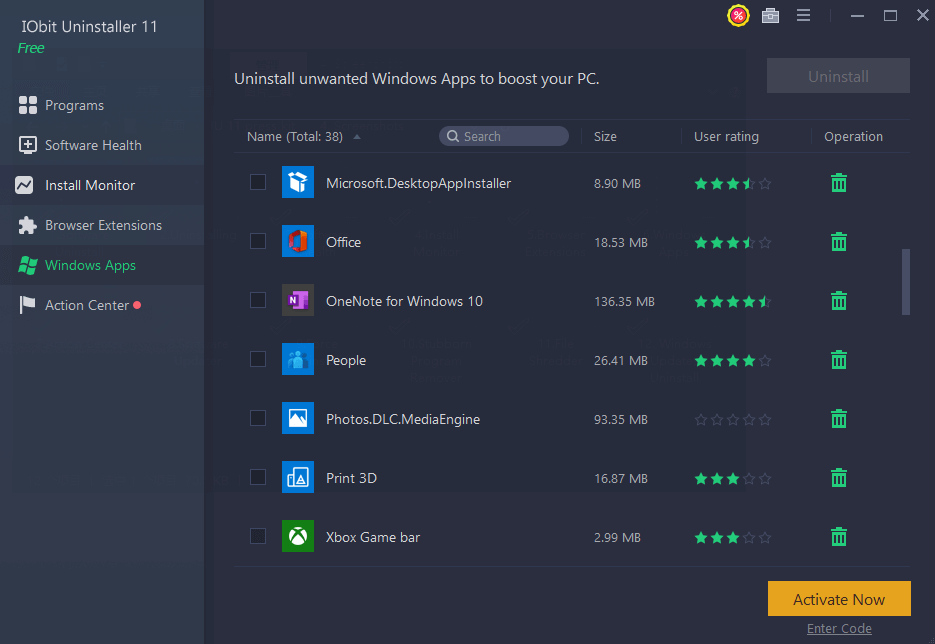935x644 pixels.
Task: Open Browser Extensions section
Action: pos(102,225)
